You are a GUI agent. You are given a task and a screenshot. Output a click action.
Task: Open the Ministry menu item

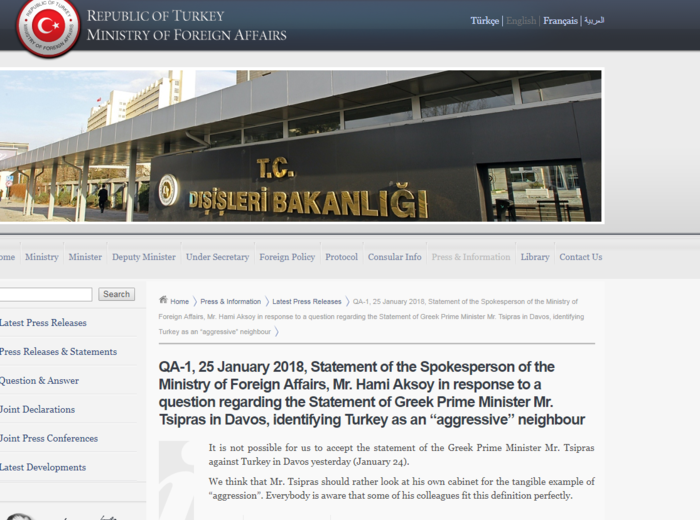coord(42,257)
